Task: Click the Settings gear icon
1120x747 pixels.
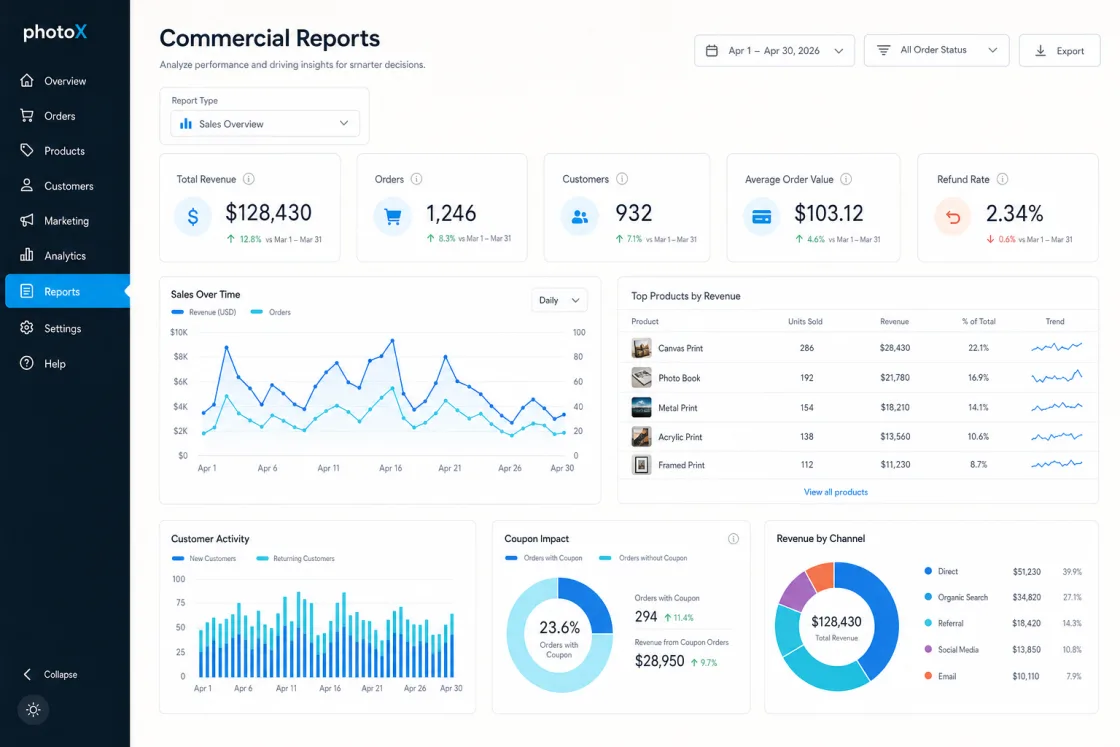Action: [26, 328]
